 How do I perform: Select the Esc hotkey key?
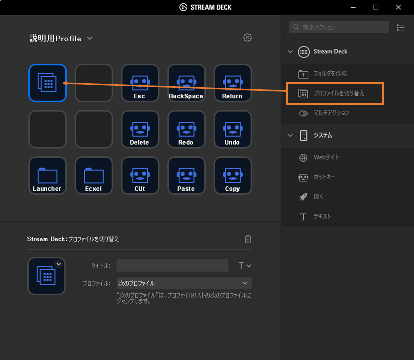140,83
